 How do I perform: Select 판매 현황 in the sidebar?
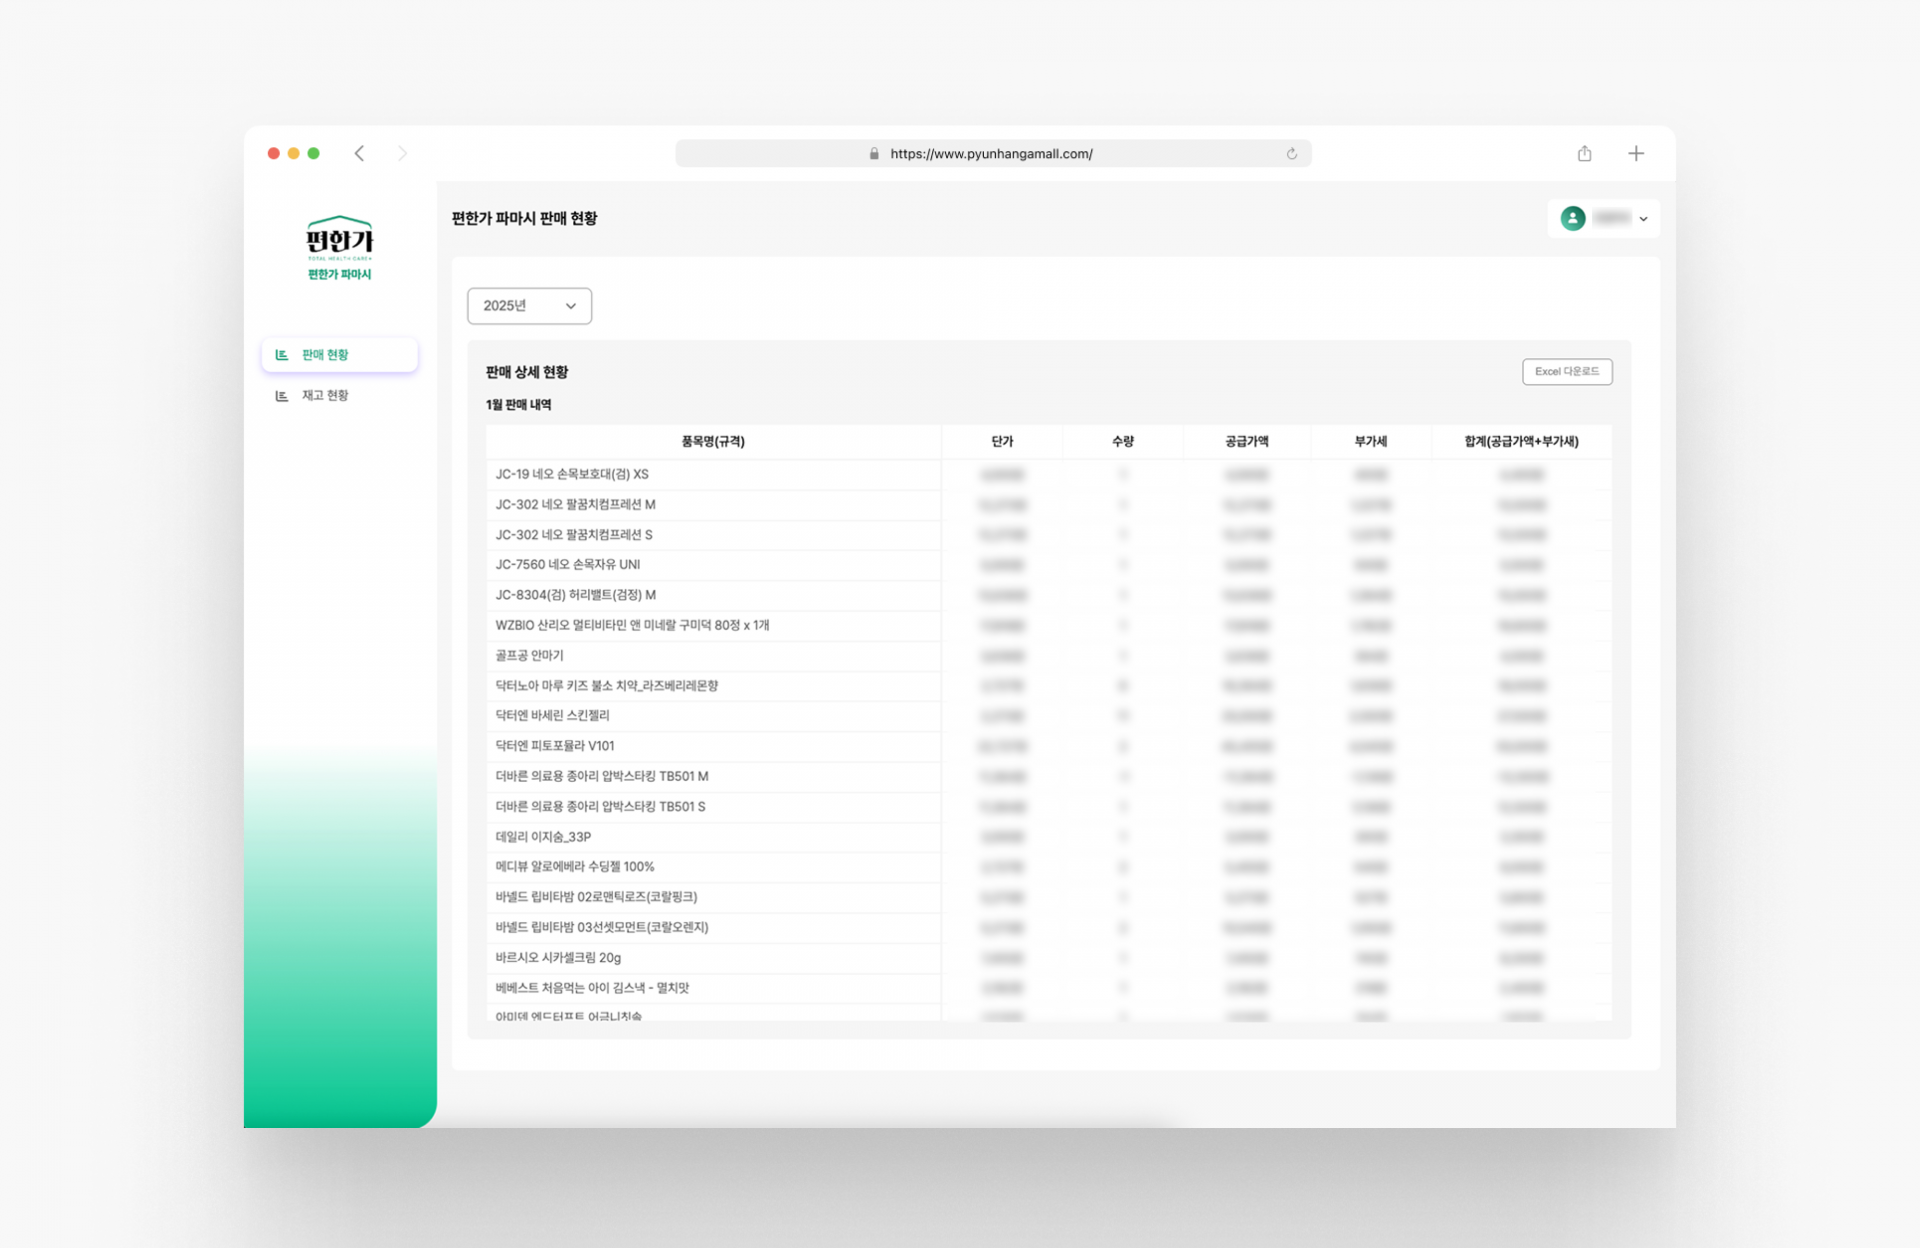coord(339,355)
